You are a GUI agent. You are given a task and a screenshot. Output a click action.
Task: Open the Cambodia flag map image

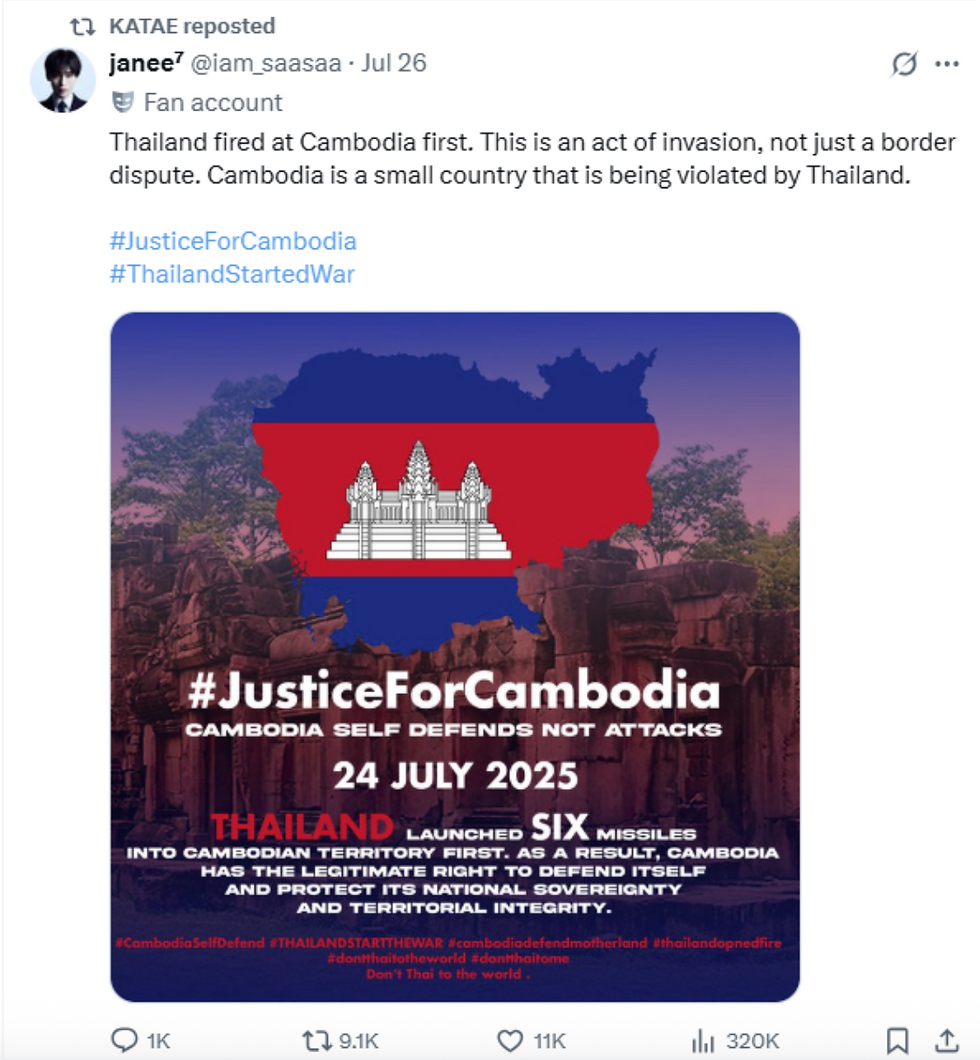click(455, 656)
